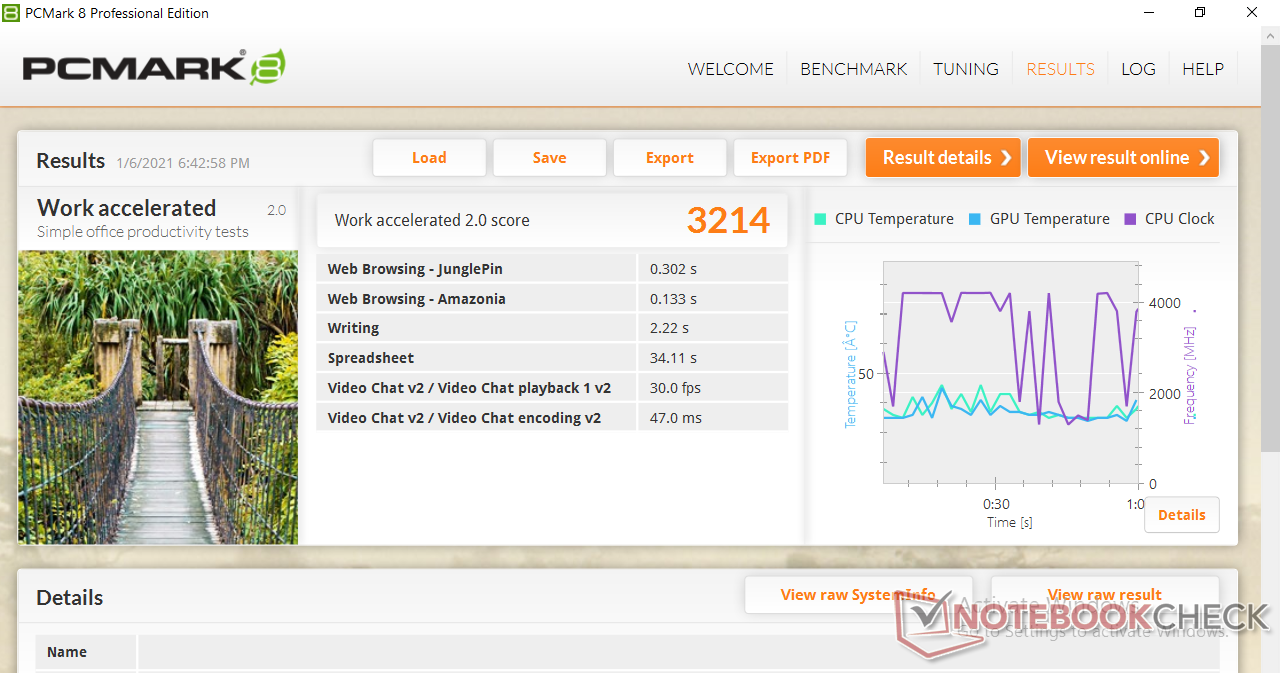Screen dimensions: 1280x673
Task: Open the HELP tab
Action: (1202, 69)
